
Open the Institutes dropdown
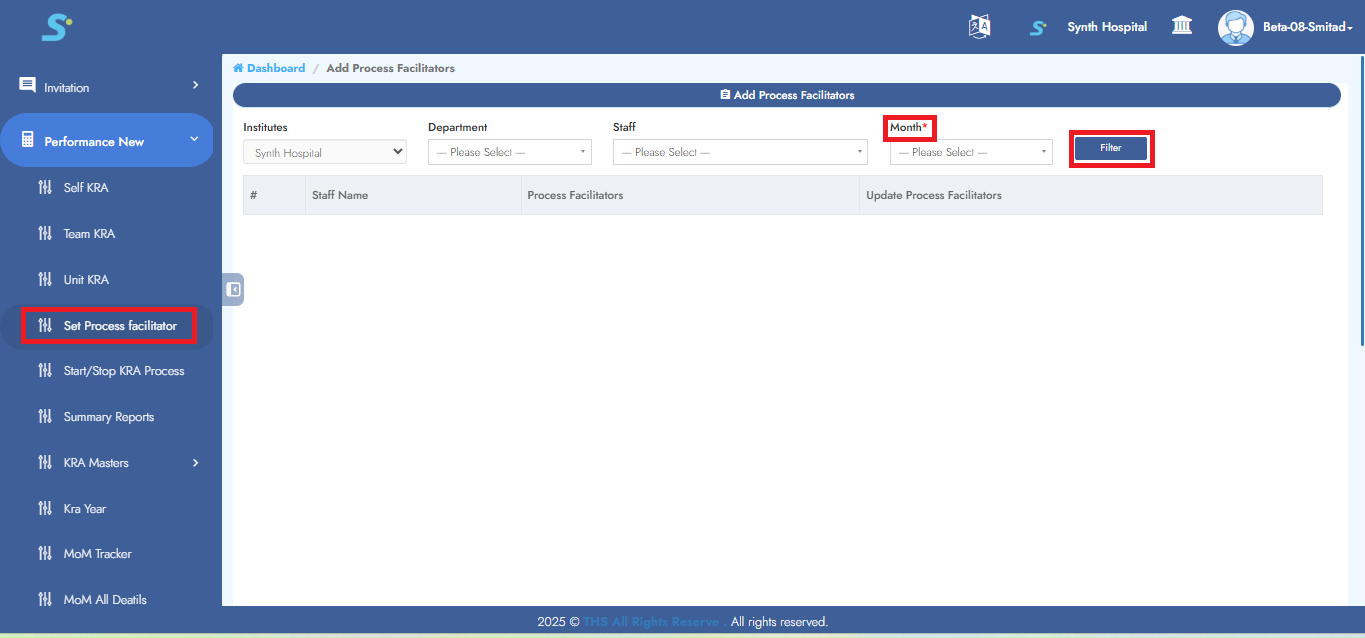[325, 152]
